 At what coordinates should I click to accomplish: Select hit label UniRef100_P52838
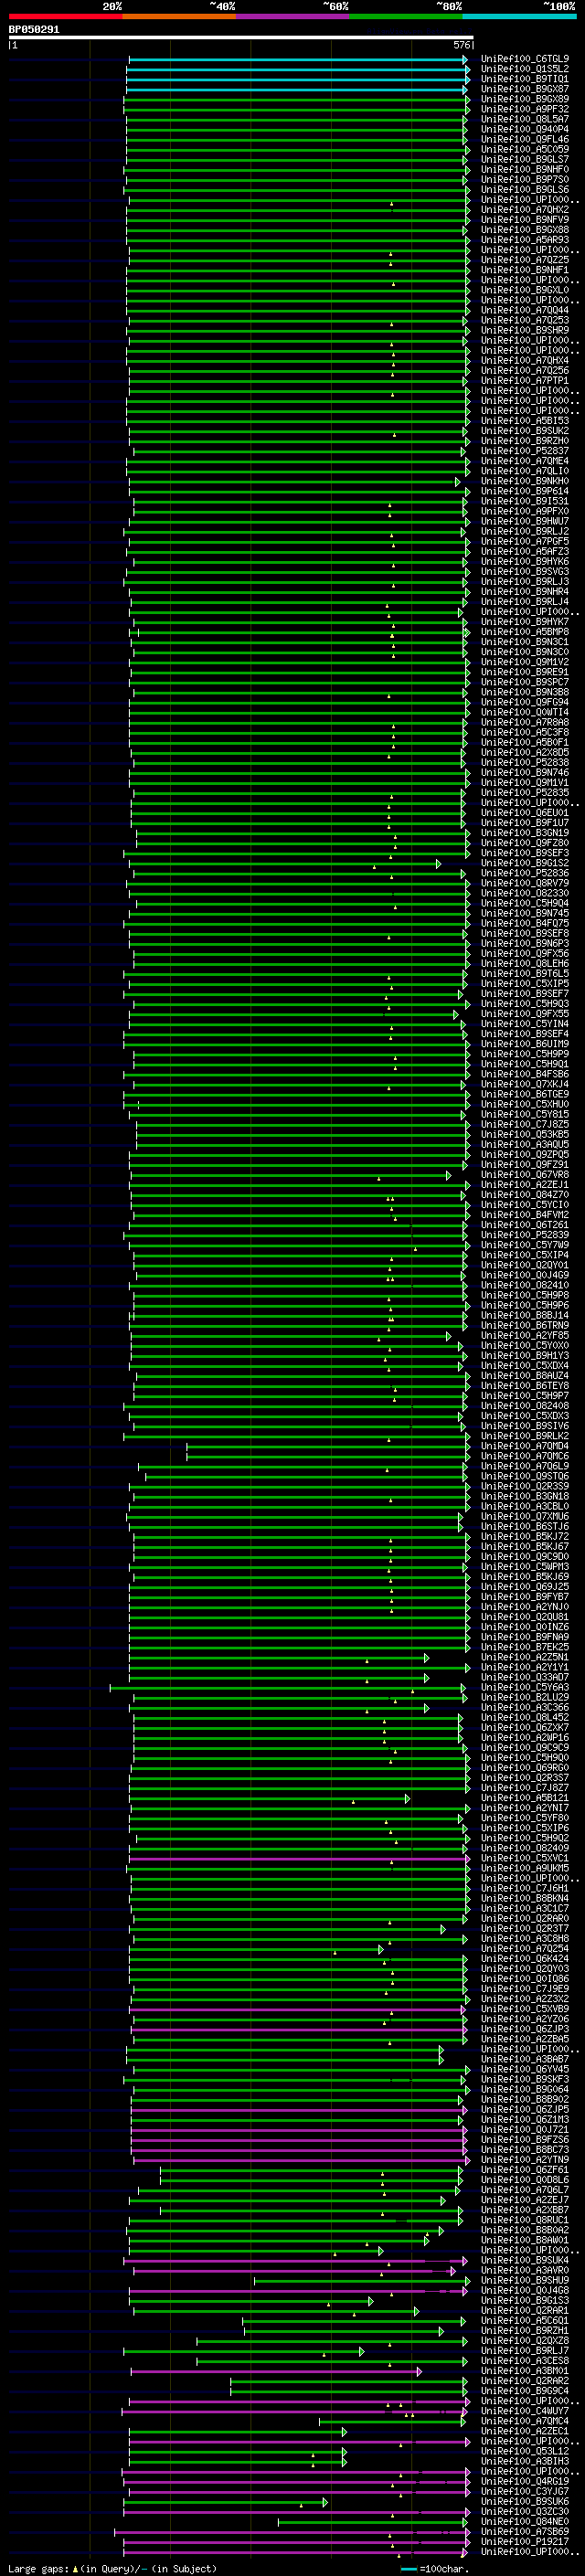525,762
